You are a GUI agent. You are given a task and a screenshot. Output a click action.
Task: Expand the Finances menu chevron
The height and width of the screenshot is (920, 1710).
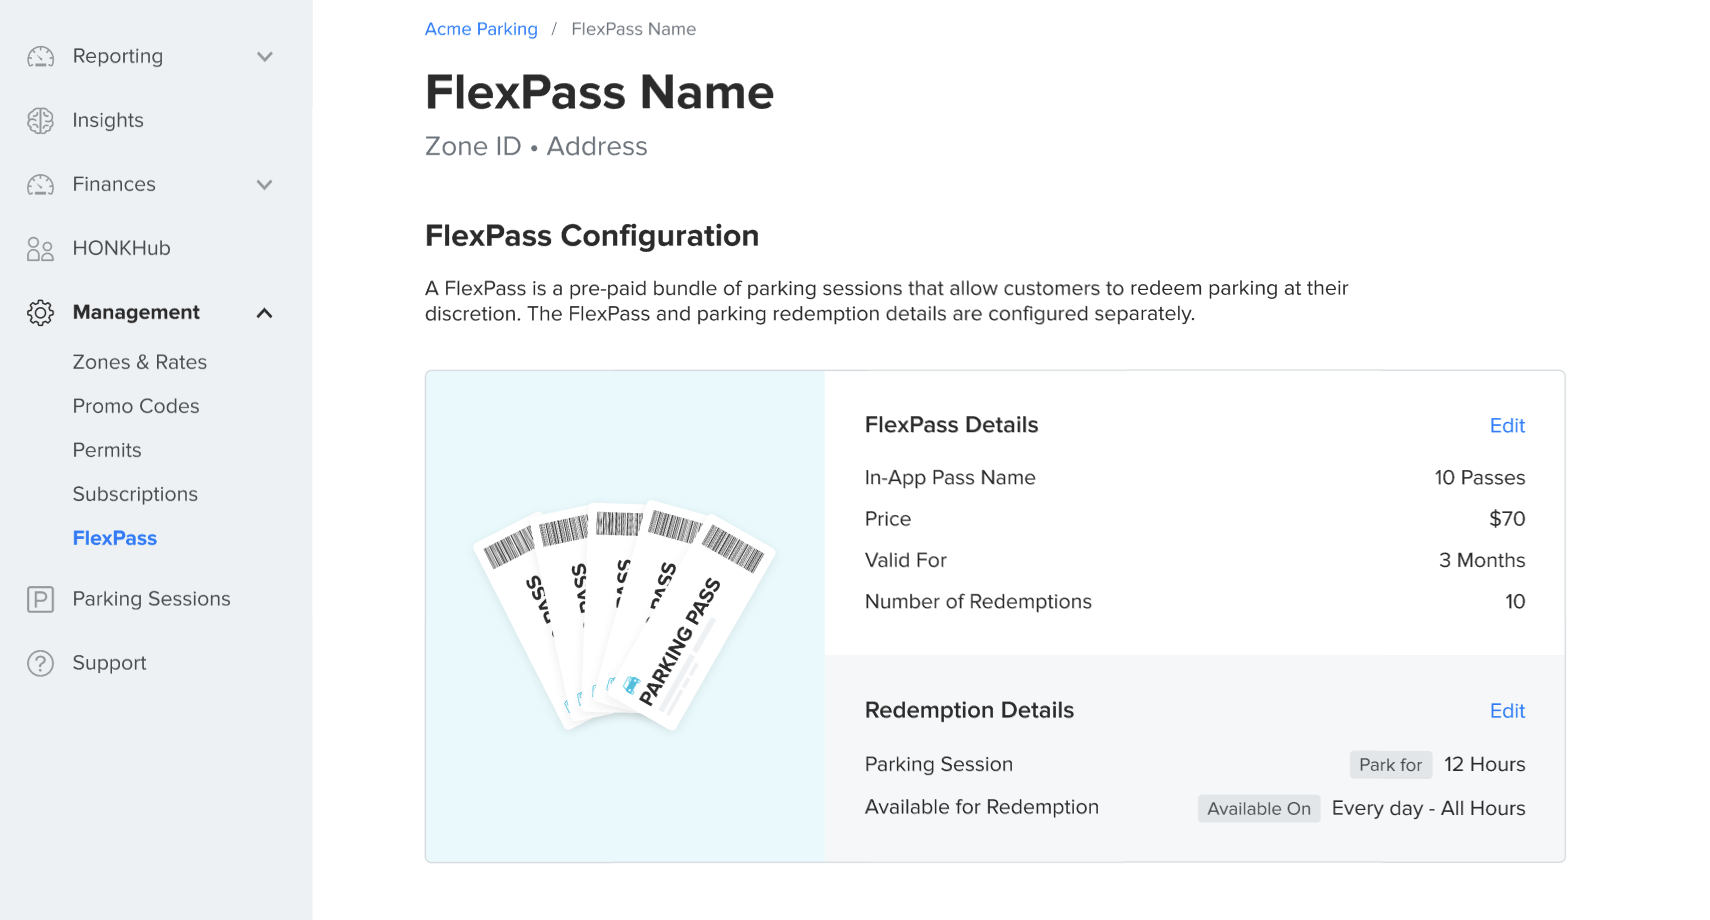(265, 185)
